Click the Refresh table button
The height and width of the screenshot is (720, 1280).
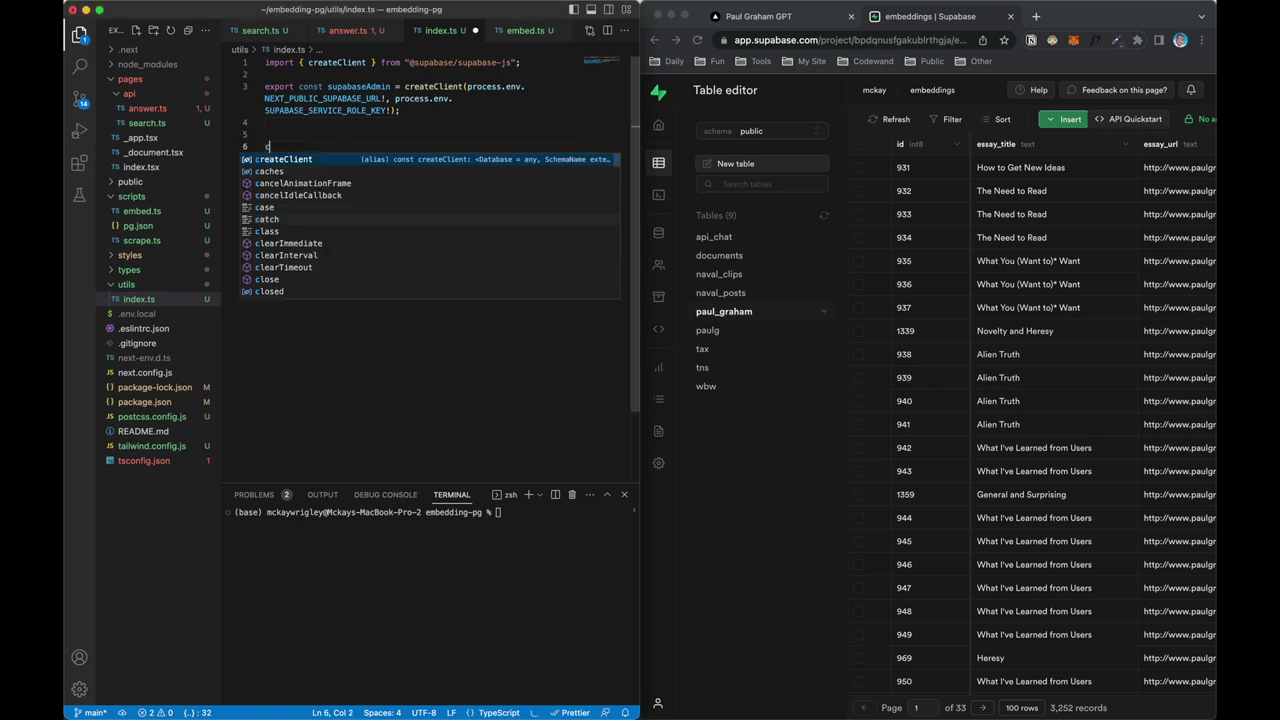[x=889, y=119]
